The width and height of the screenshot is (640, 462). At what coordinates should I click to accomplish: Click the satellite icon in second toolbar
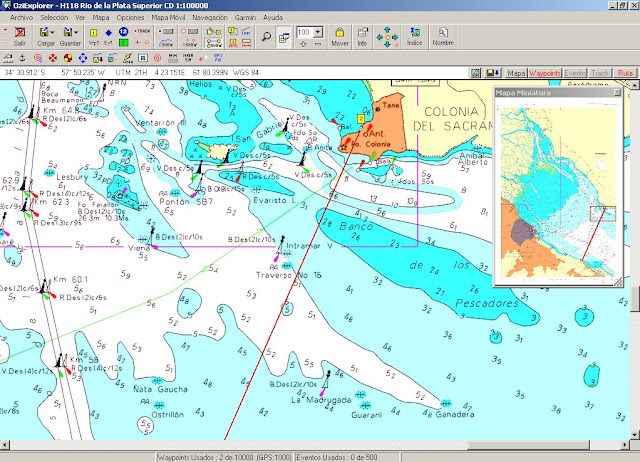pyautogui.click(x=128, y=58)
